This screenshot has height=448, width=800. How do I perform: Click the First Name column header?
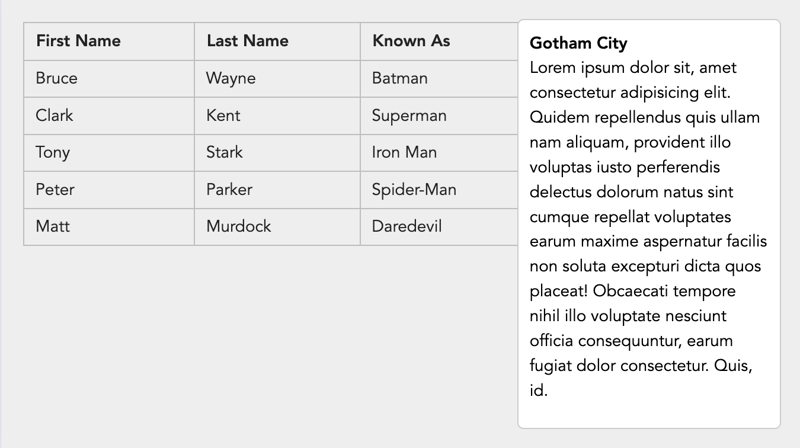(x=109, y=41)
